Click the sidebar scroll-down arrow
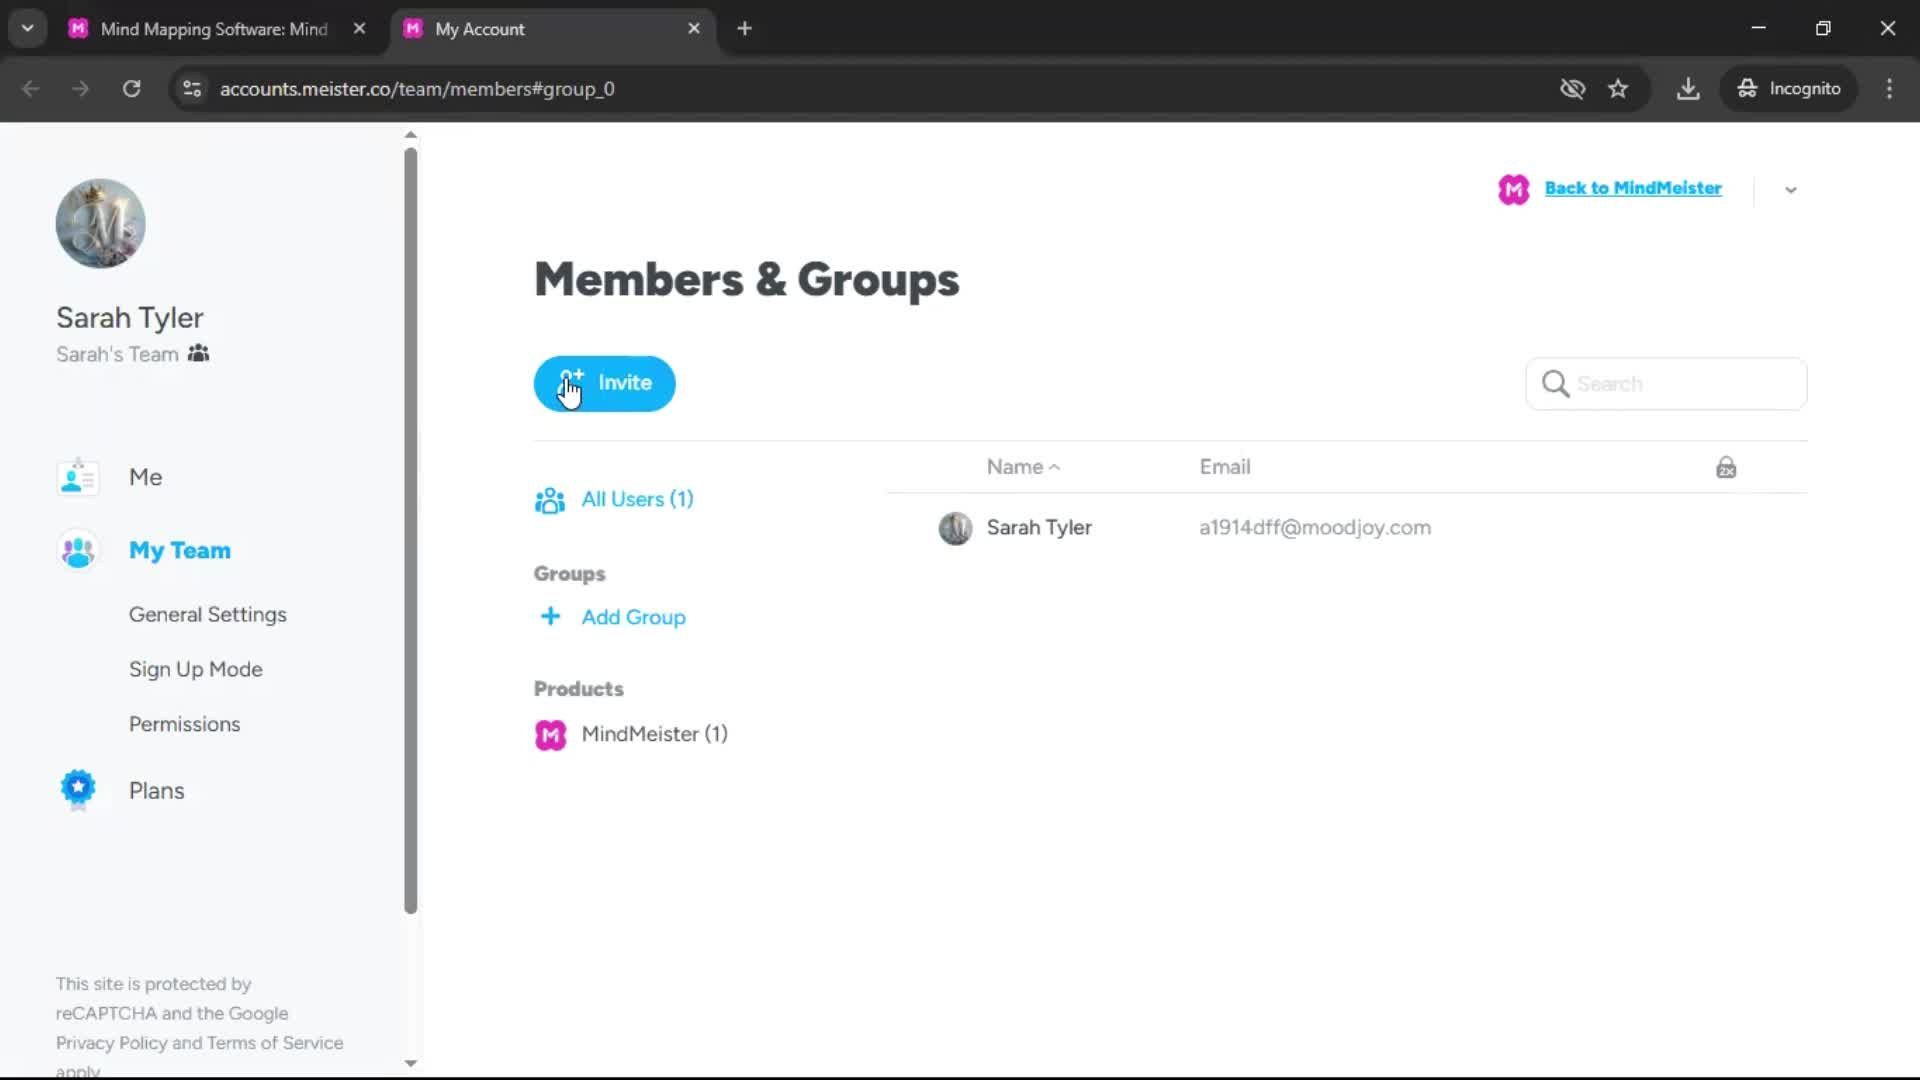This screenshot has height=1080, width=1920. [x=411, y=1063]
